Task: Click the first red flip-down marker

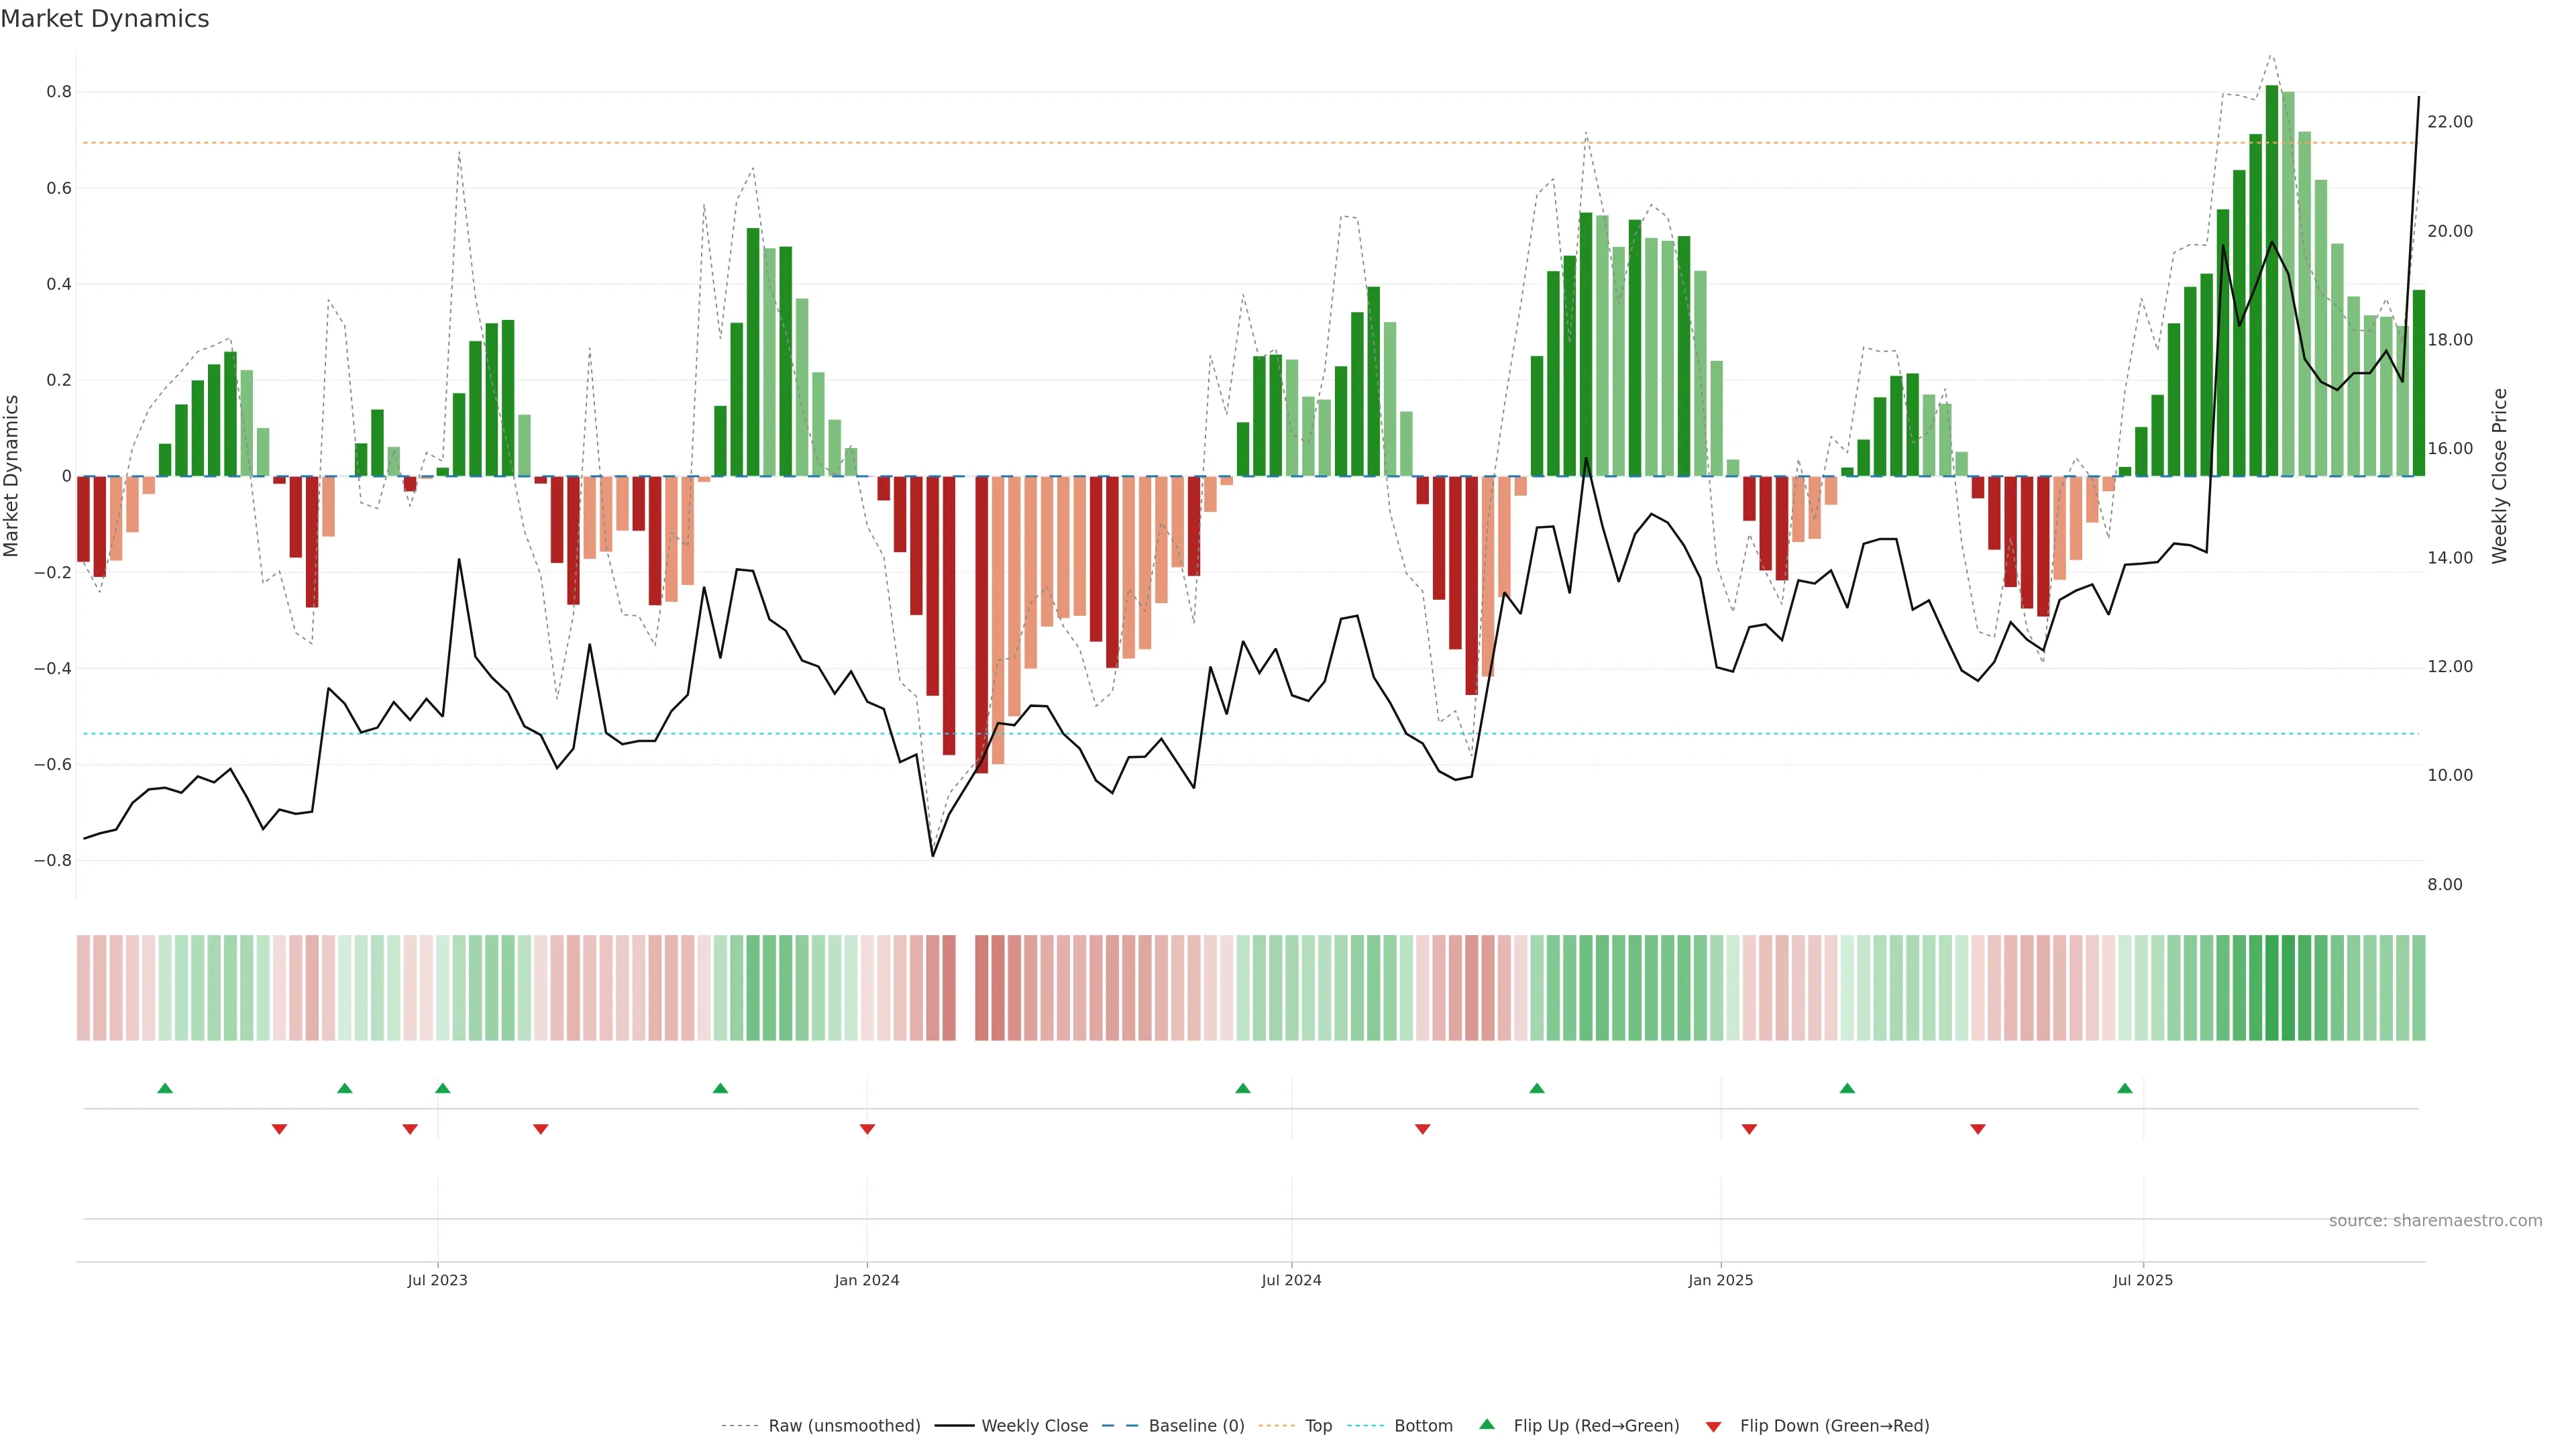Action: 279,1129
